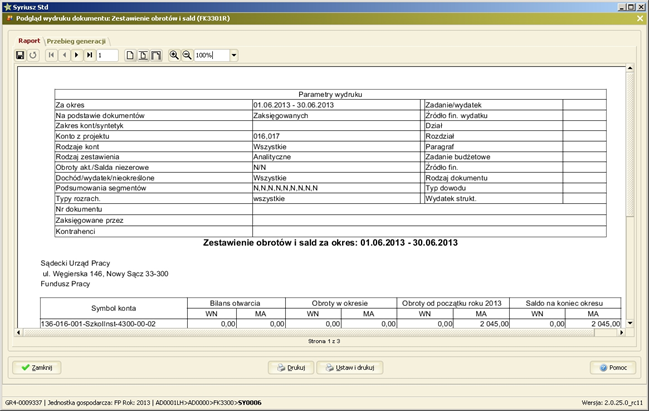649x411 pixels.
Task: Click the 'Strona 1 z 3' page indicator
Action: [324, 341]
